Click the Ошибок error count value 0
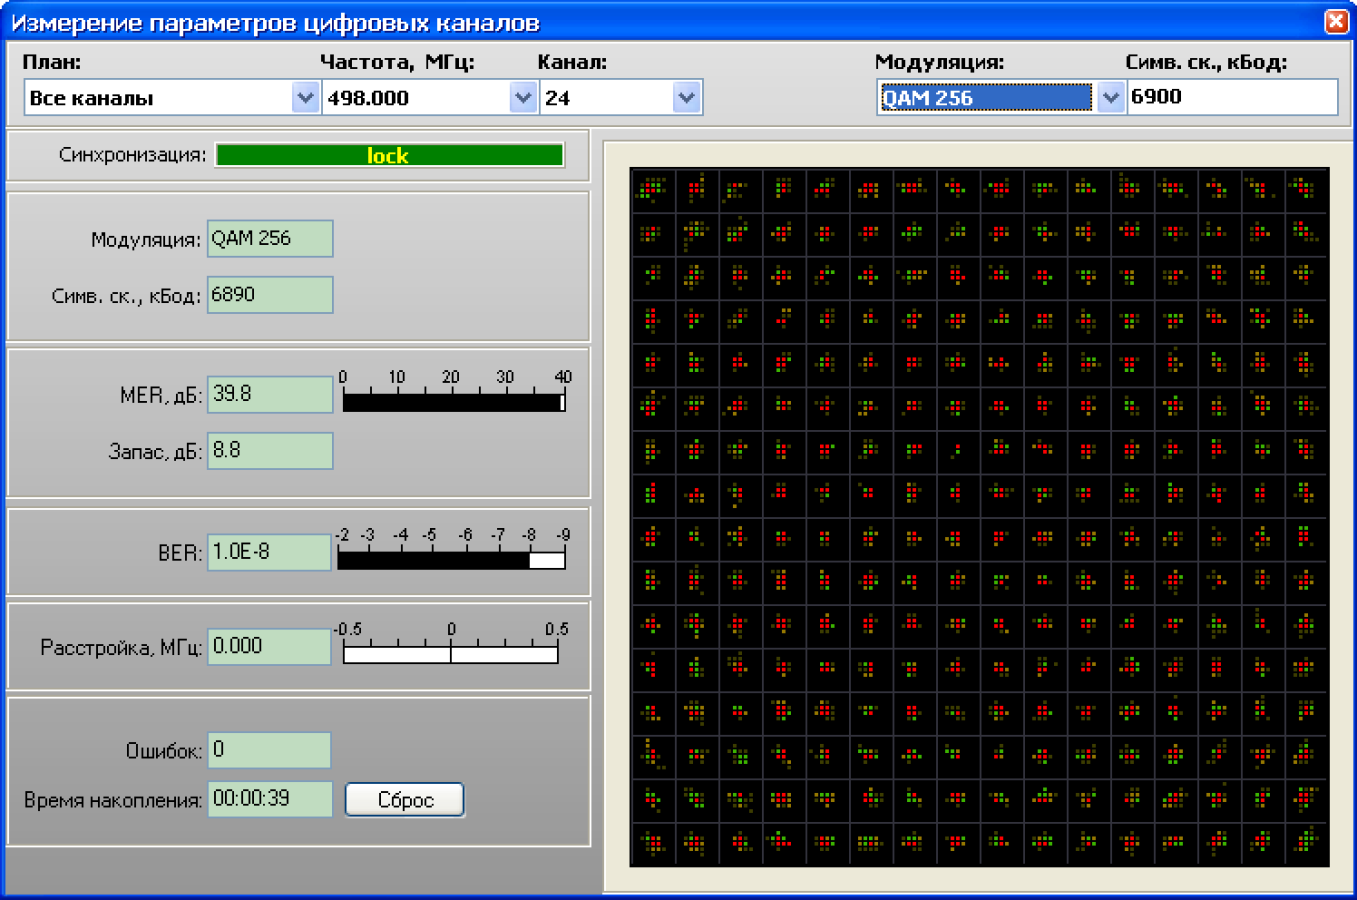Viewport: 1357px width, 900px height. 269,750
